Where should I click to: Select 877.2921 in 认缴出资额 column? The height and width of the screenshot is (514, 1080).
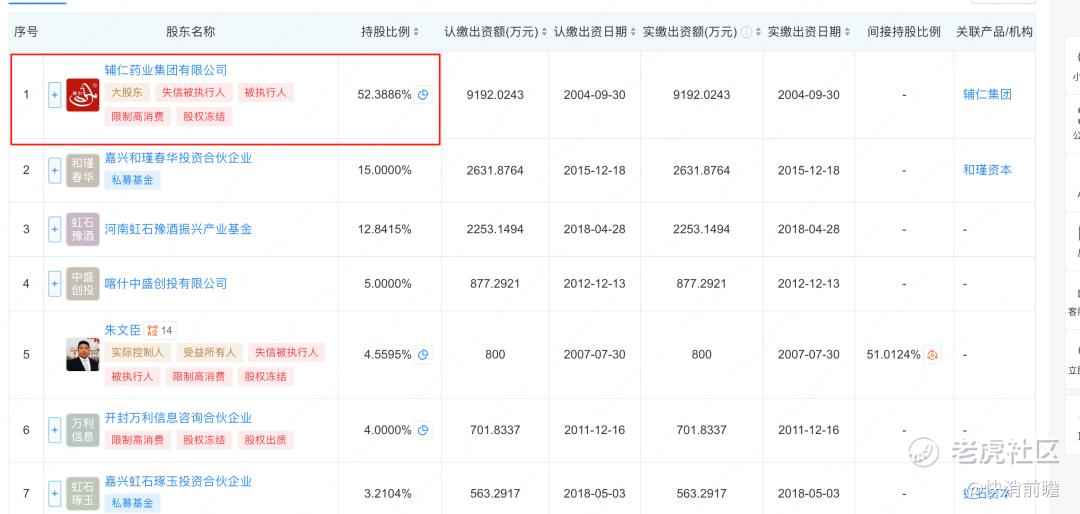tap(495, 283)
